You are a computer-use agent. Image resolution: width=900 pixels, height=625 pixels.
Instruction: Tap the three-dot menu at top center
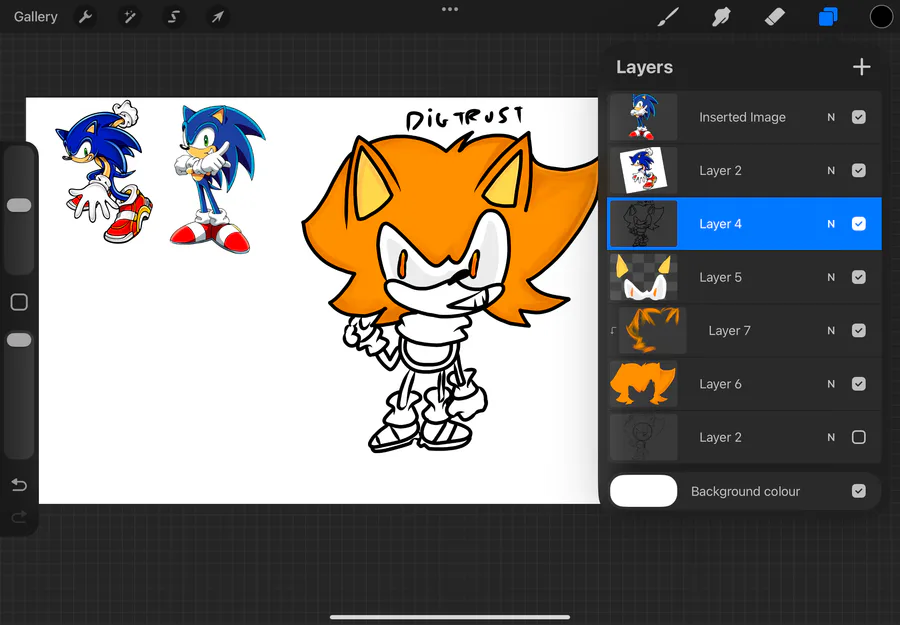450,9
